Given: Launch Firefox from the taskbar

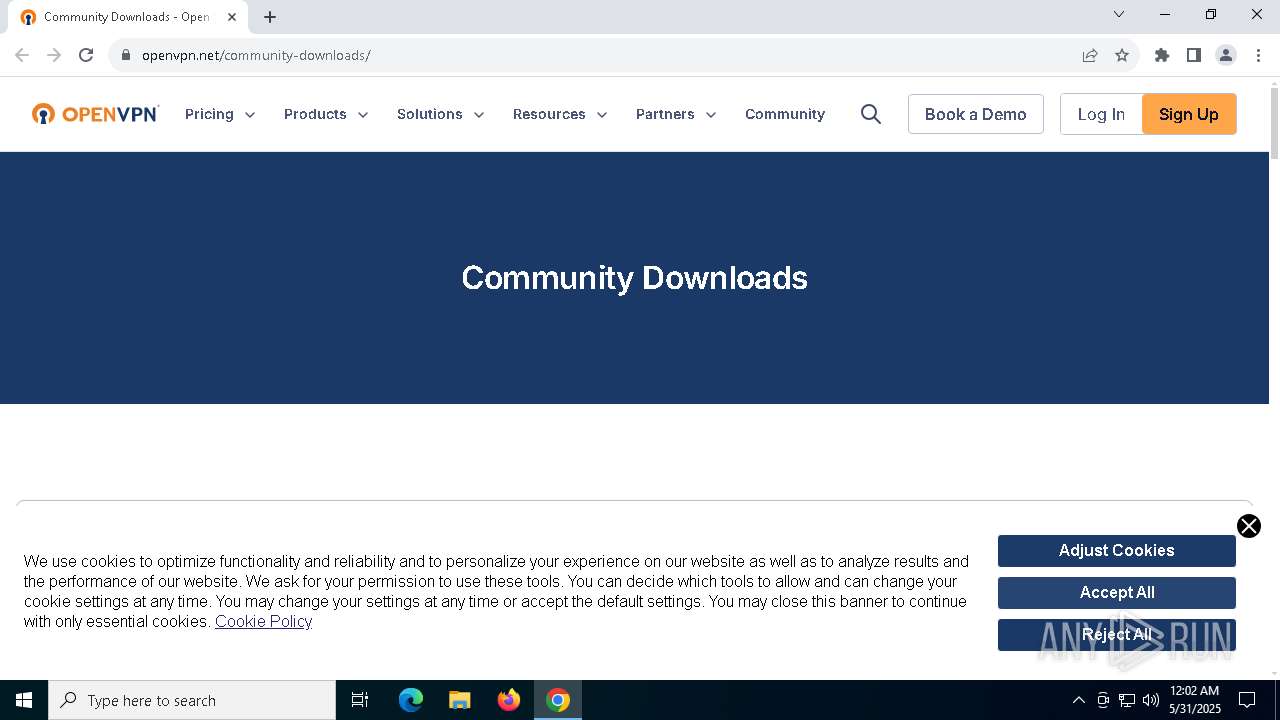Looking at the screenshot, I should (x=509, y=700).
